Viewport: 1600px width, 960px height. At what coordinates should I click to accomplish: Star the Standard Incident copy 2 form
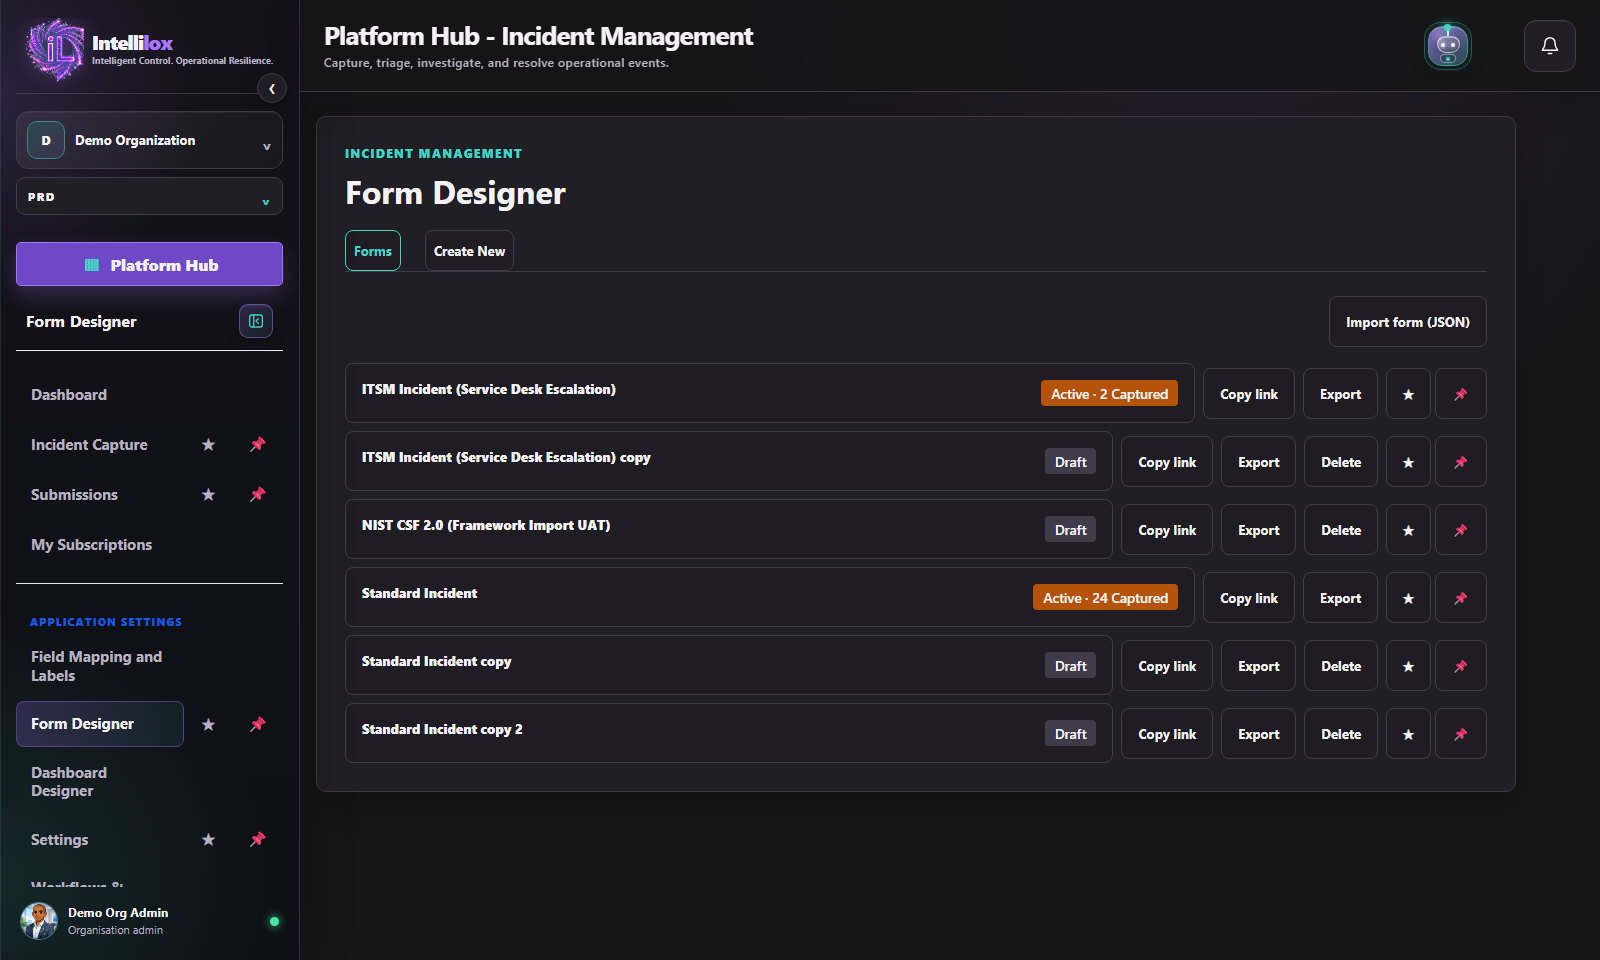pos(1408,734)
